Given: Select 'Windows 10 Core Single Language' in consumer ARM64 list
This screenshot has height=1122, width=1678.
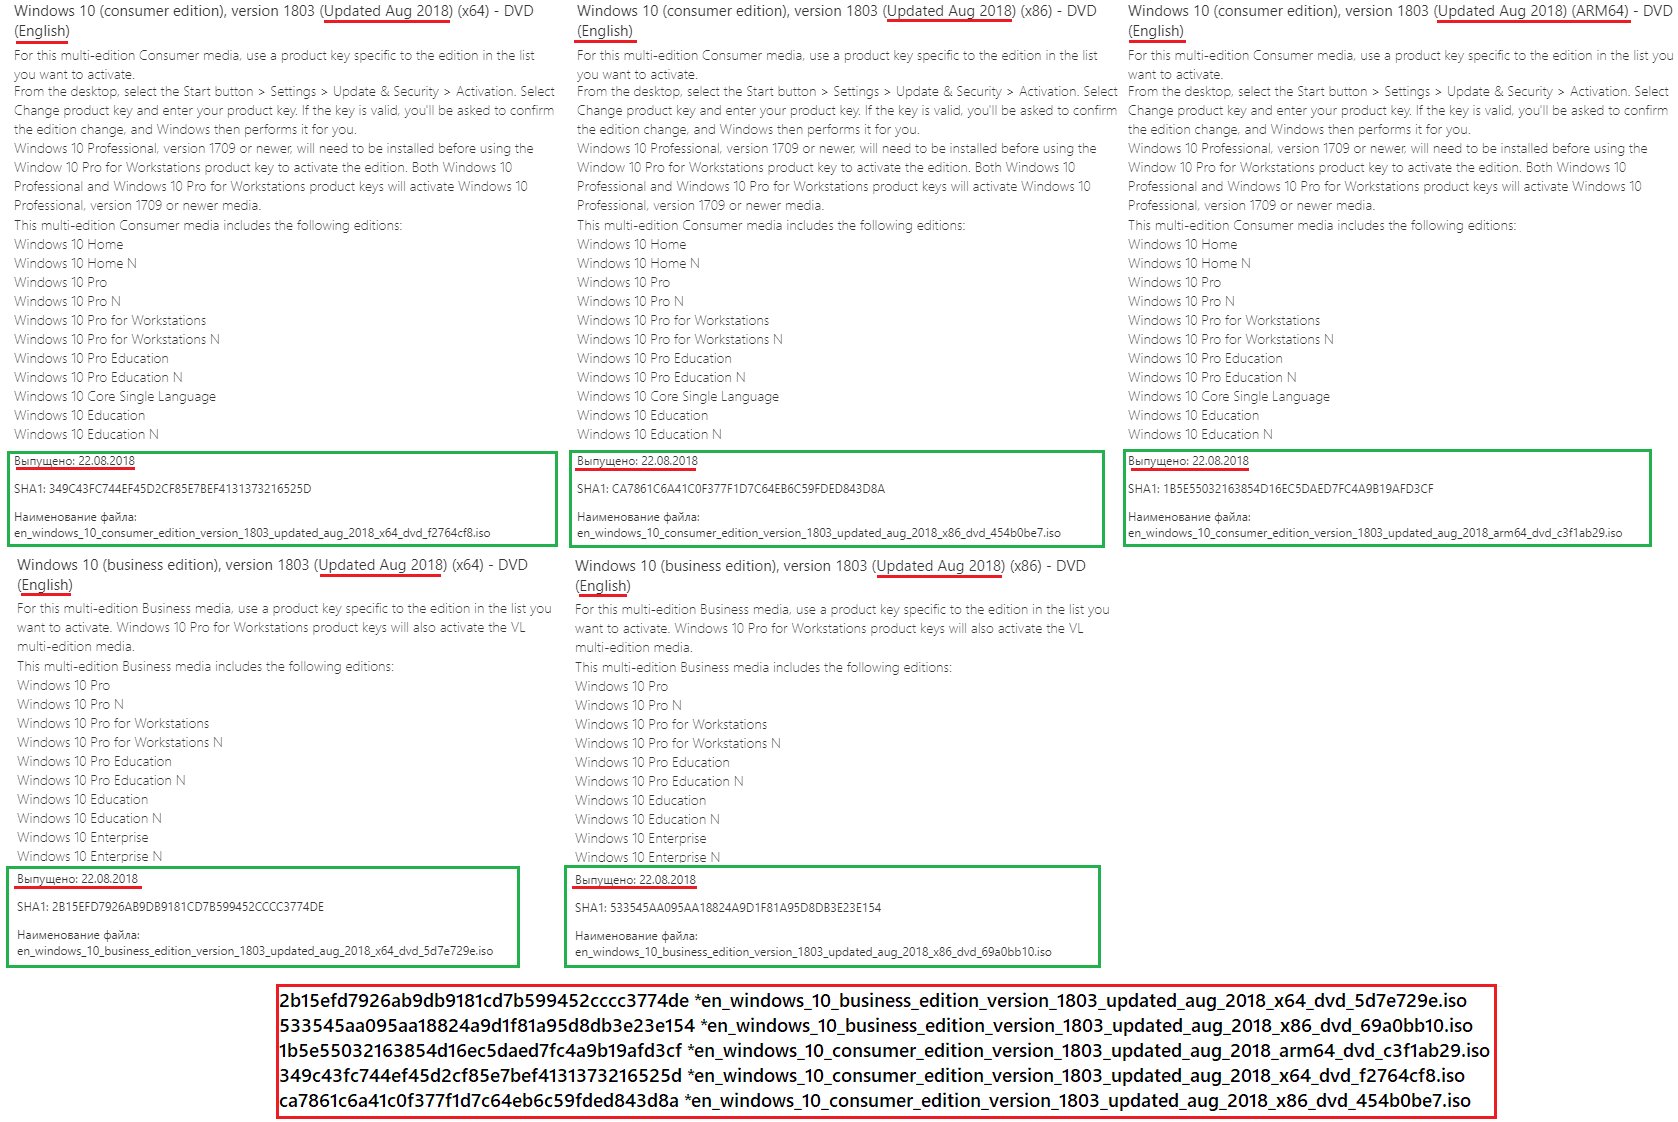Looking at the screenshot, I should (1229, 396).
